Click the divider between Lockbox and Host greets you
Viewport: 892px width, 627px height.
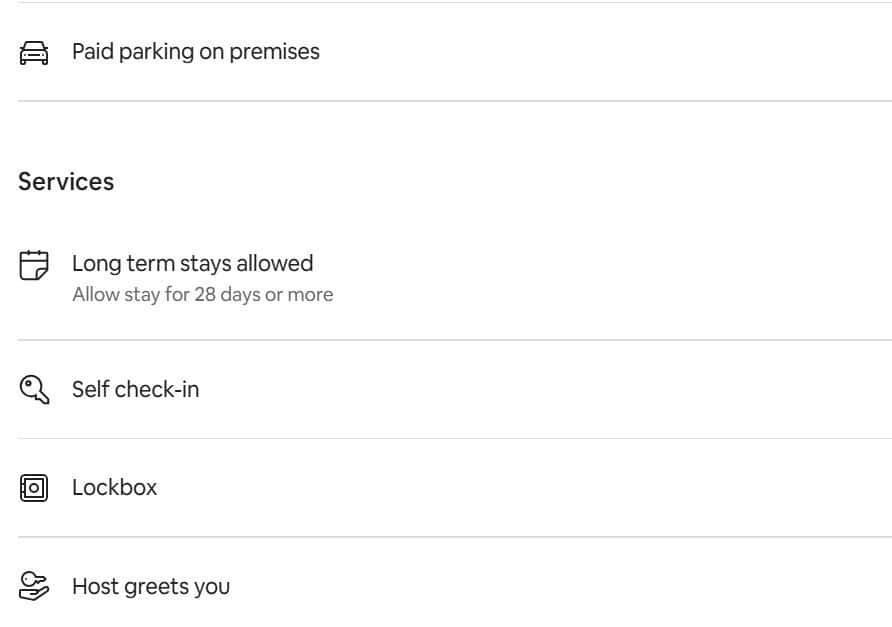(455, 537)
